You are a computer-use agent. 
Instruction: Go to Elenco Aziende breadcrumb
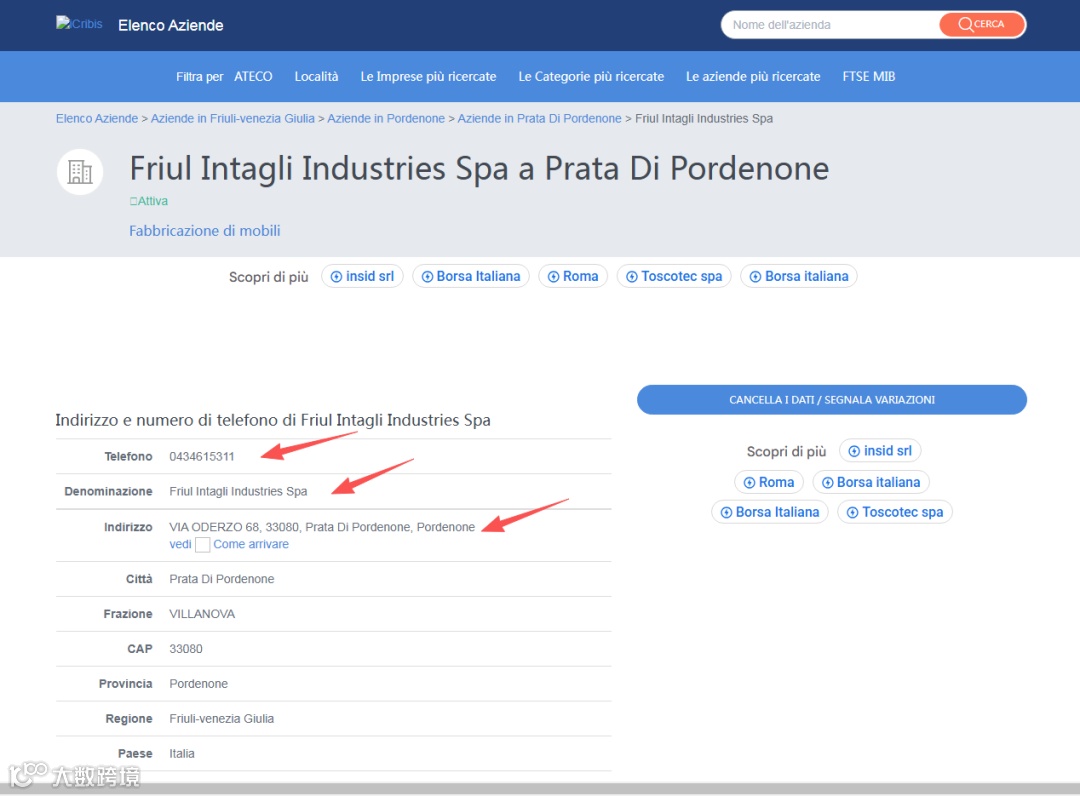tap(97, 118)
